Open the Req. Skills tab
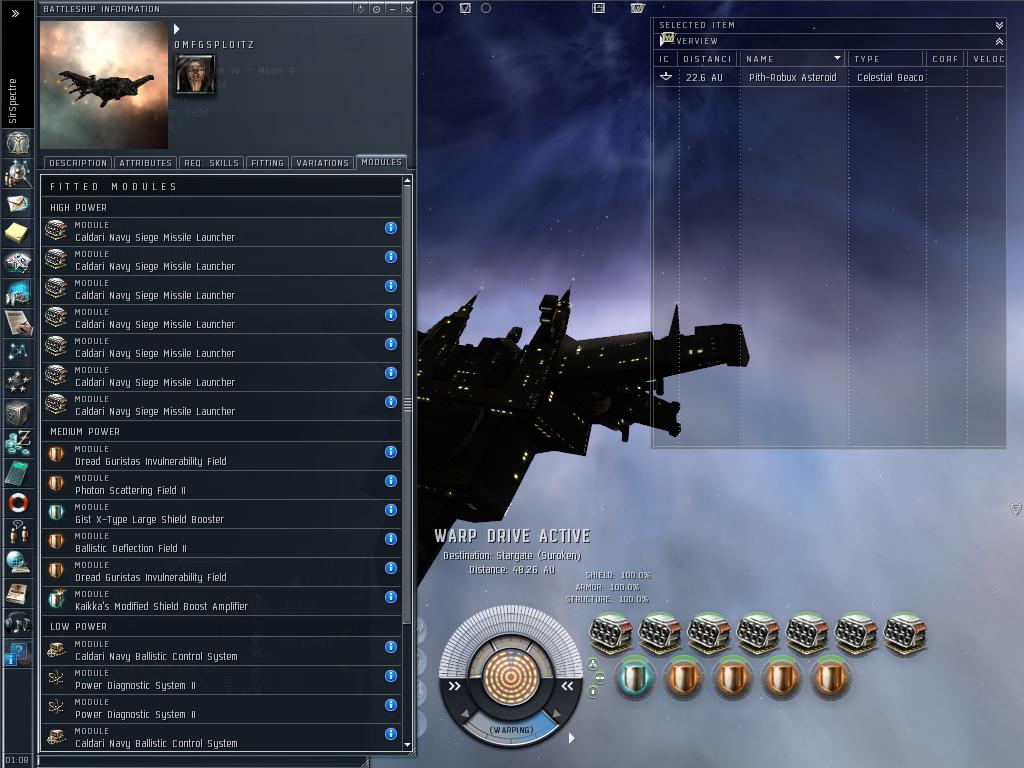 click(x=211, y=163)
